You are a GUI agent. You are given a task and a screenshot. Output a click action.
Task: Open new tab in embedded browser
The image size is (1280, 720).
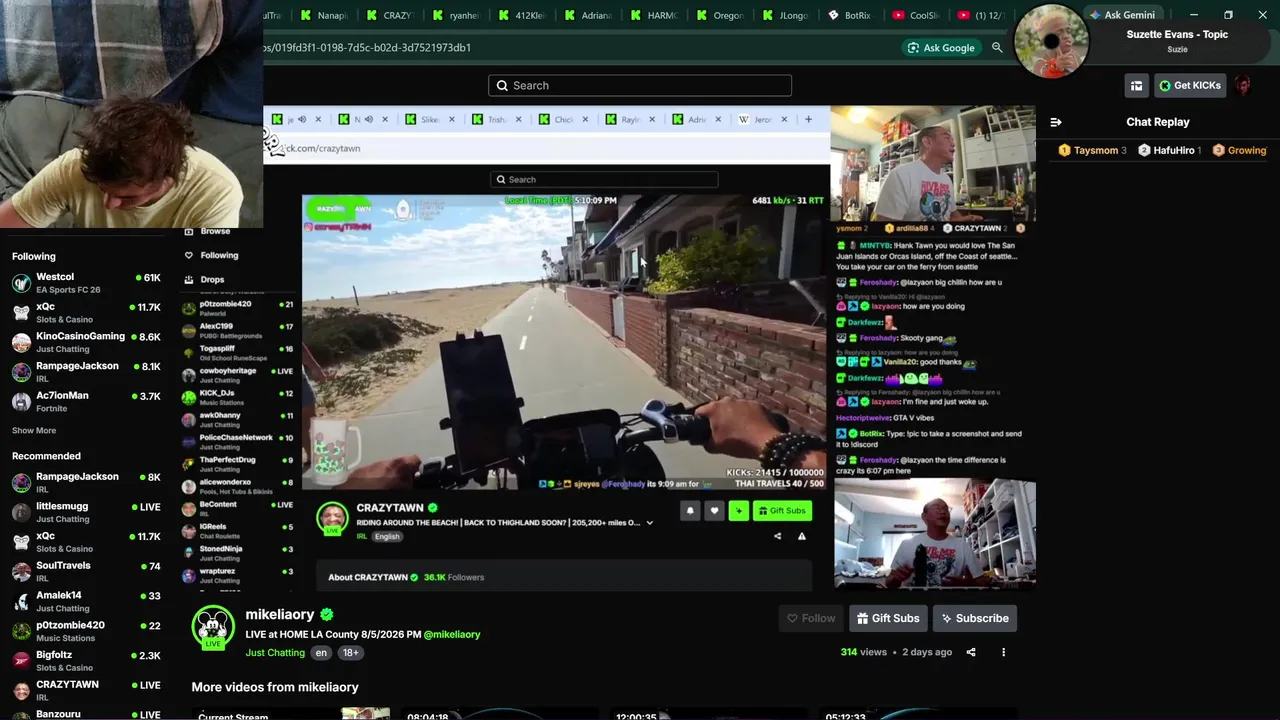tap(809, 120)
